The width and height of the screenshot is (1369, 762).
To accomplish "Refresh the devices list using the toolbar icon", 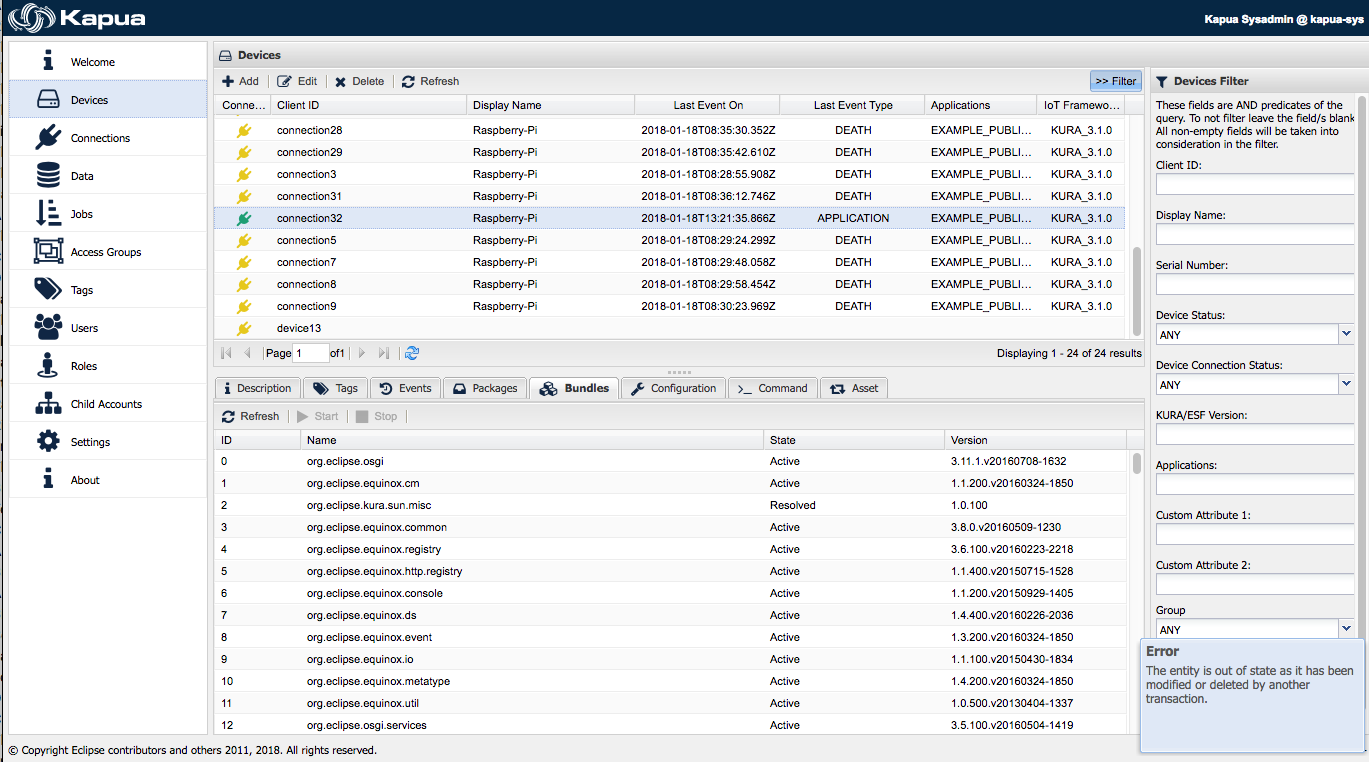I will click(430, 81).
